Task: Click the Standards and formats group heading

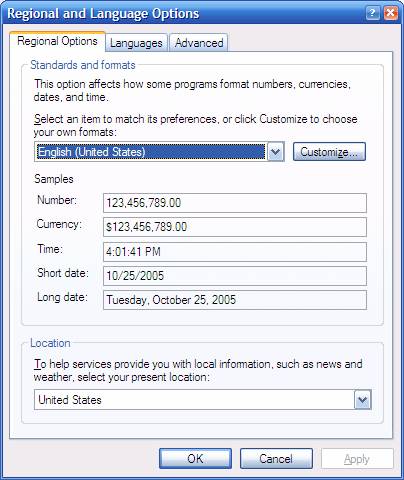Action: 83,65
